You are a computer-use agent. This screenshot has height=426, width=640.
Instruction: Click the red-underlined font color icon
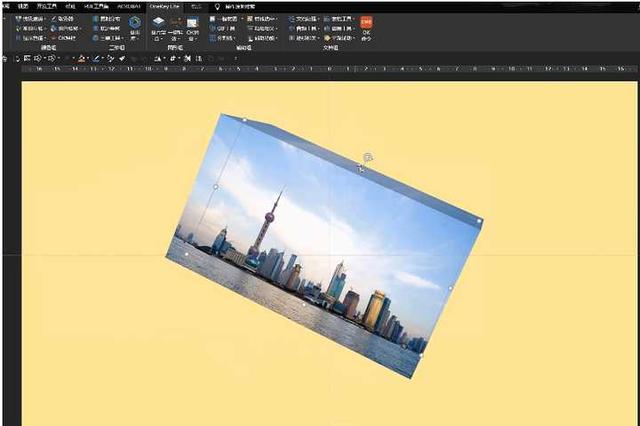pos(82,59)
